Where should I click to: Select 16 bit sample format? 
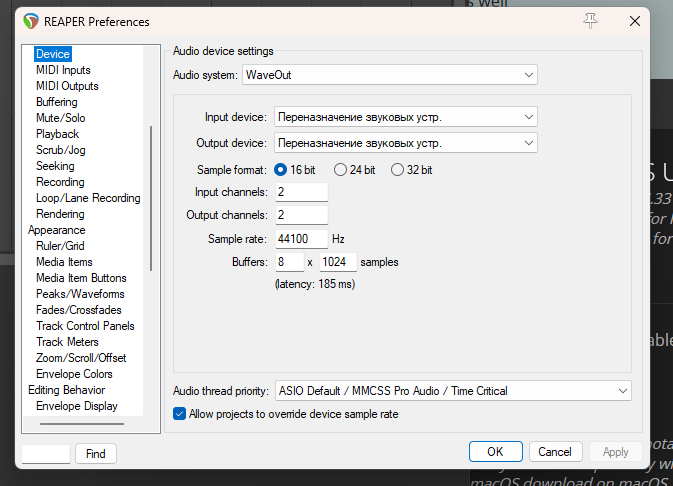pos(281,170)
